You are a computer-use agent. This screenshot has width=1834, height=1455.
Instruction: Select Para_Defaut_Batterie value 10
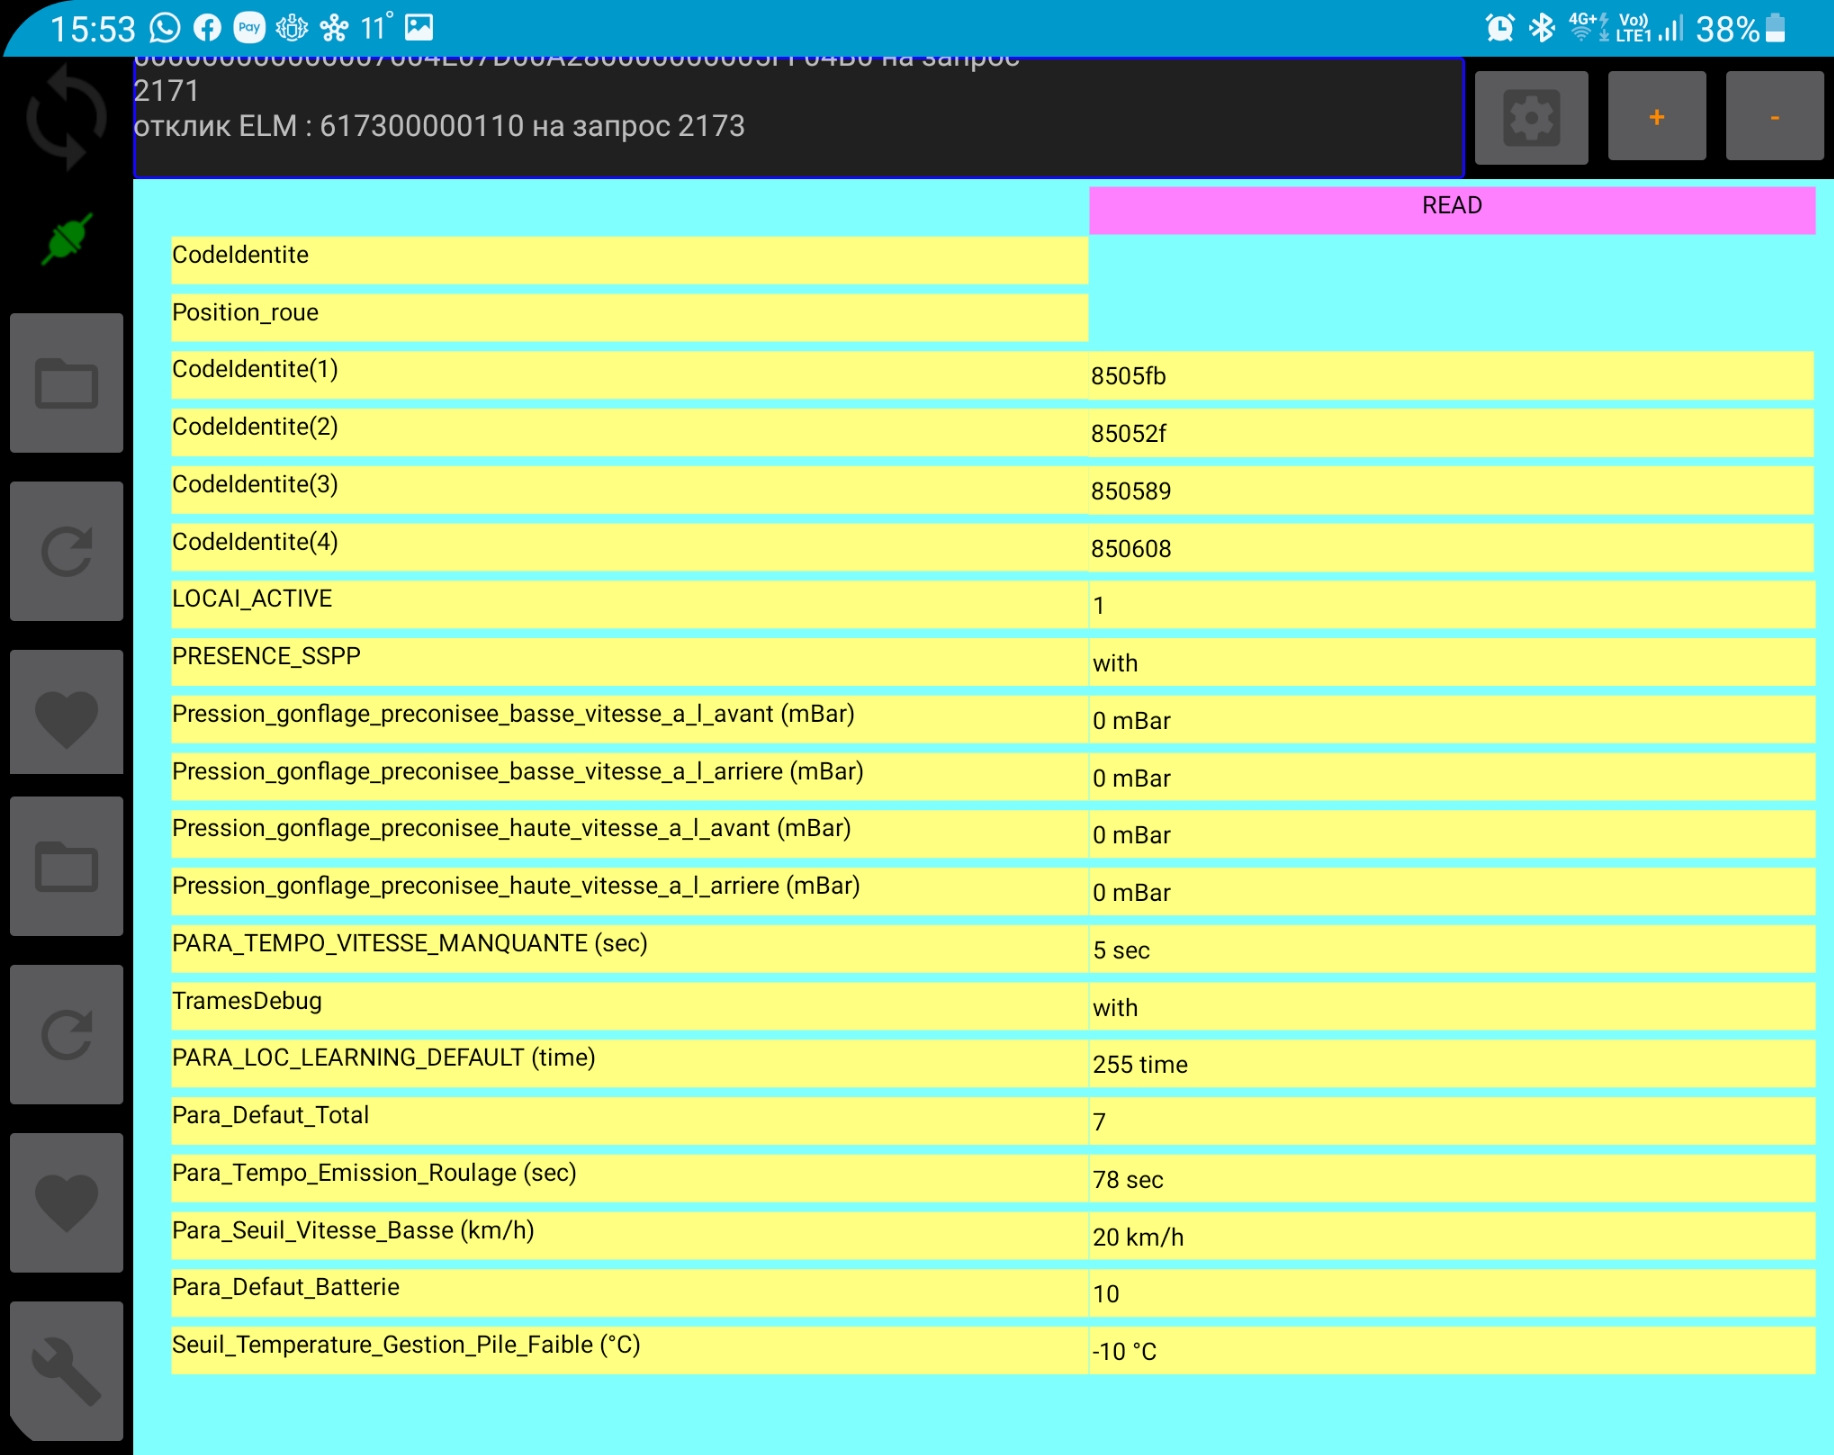pyautogui.click(x=1451, y=1293)
